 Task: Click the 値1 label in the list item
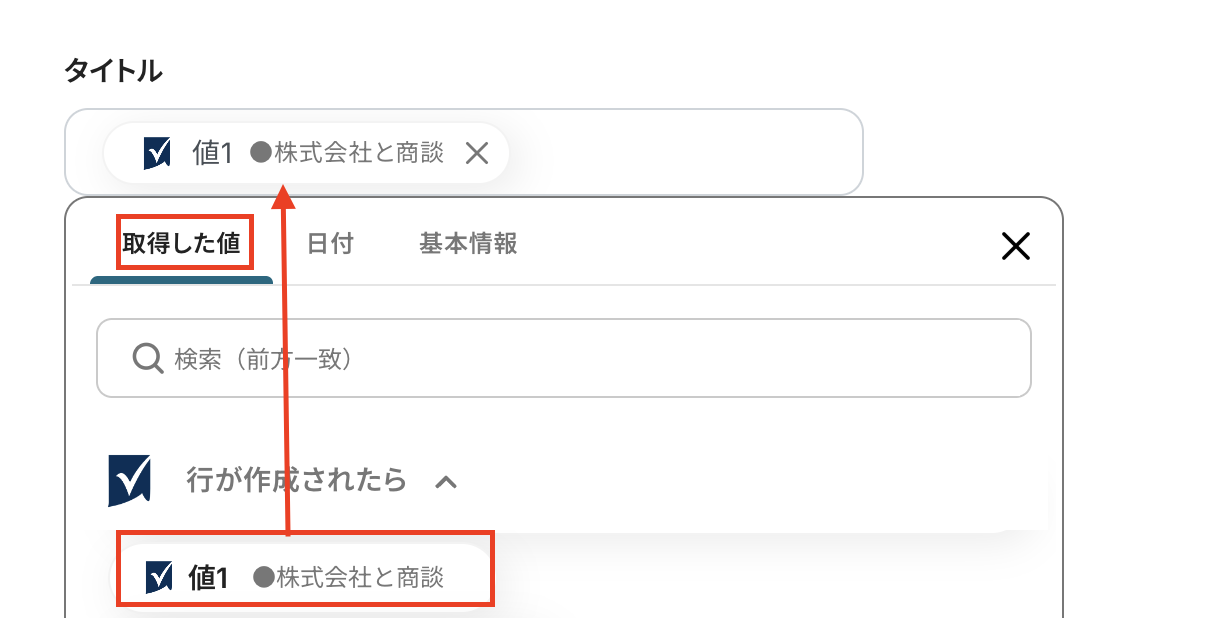tap(208, 577)
